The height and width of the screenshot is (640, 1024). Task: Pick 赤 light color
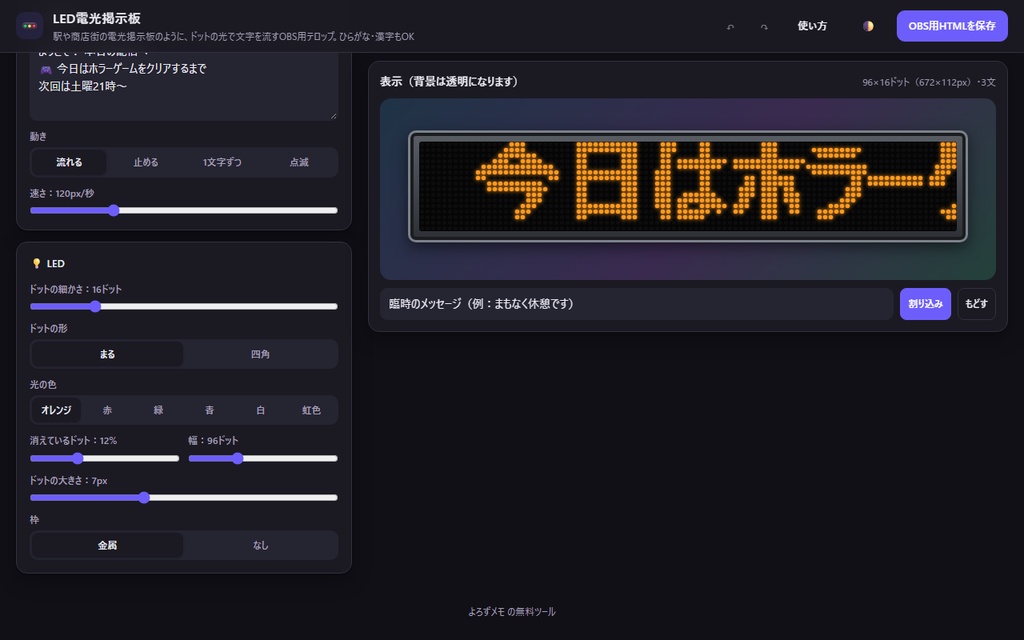click(107, 410)
